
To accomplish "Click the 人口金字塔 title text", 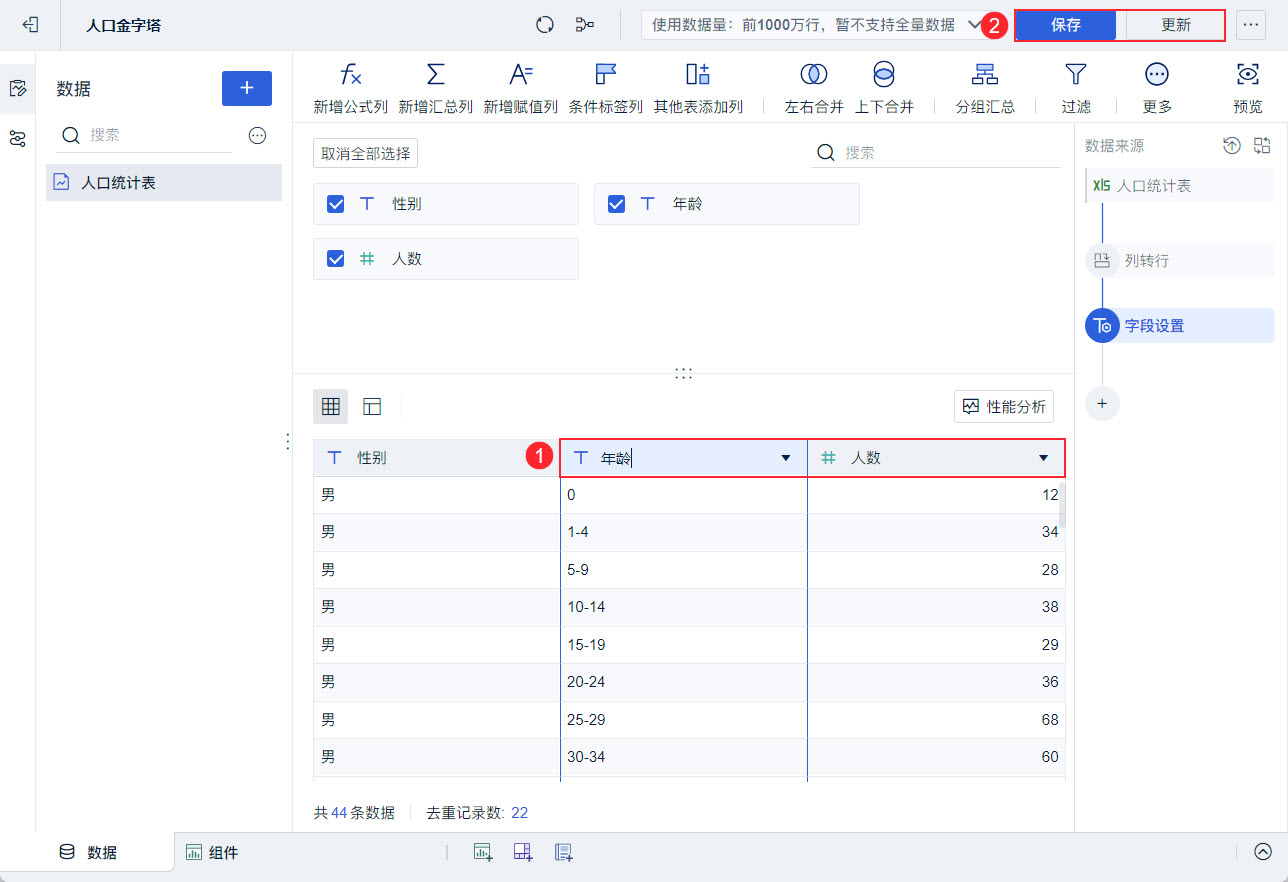I will coord(123,25).
